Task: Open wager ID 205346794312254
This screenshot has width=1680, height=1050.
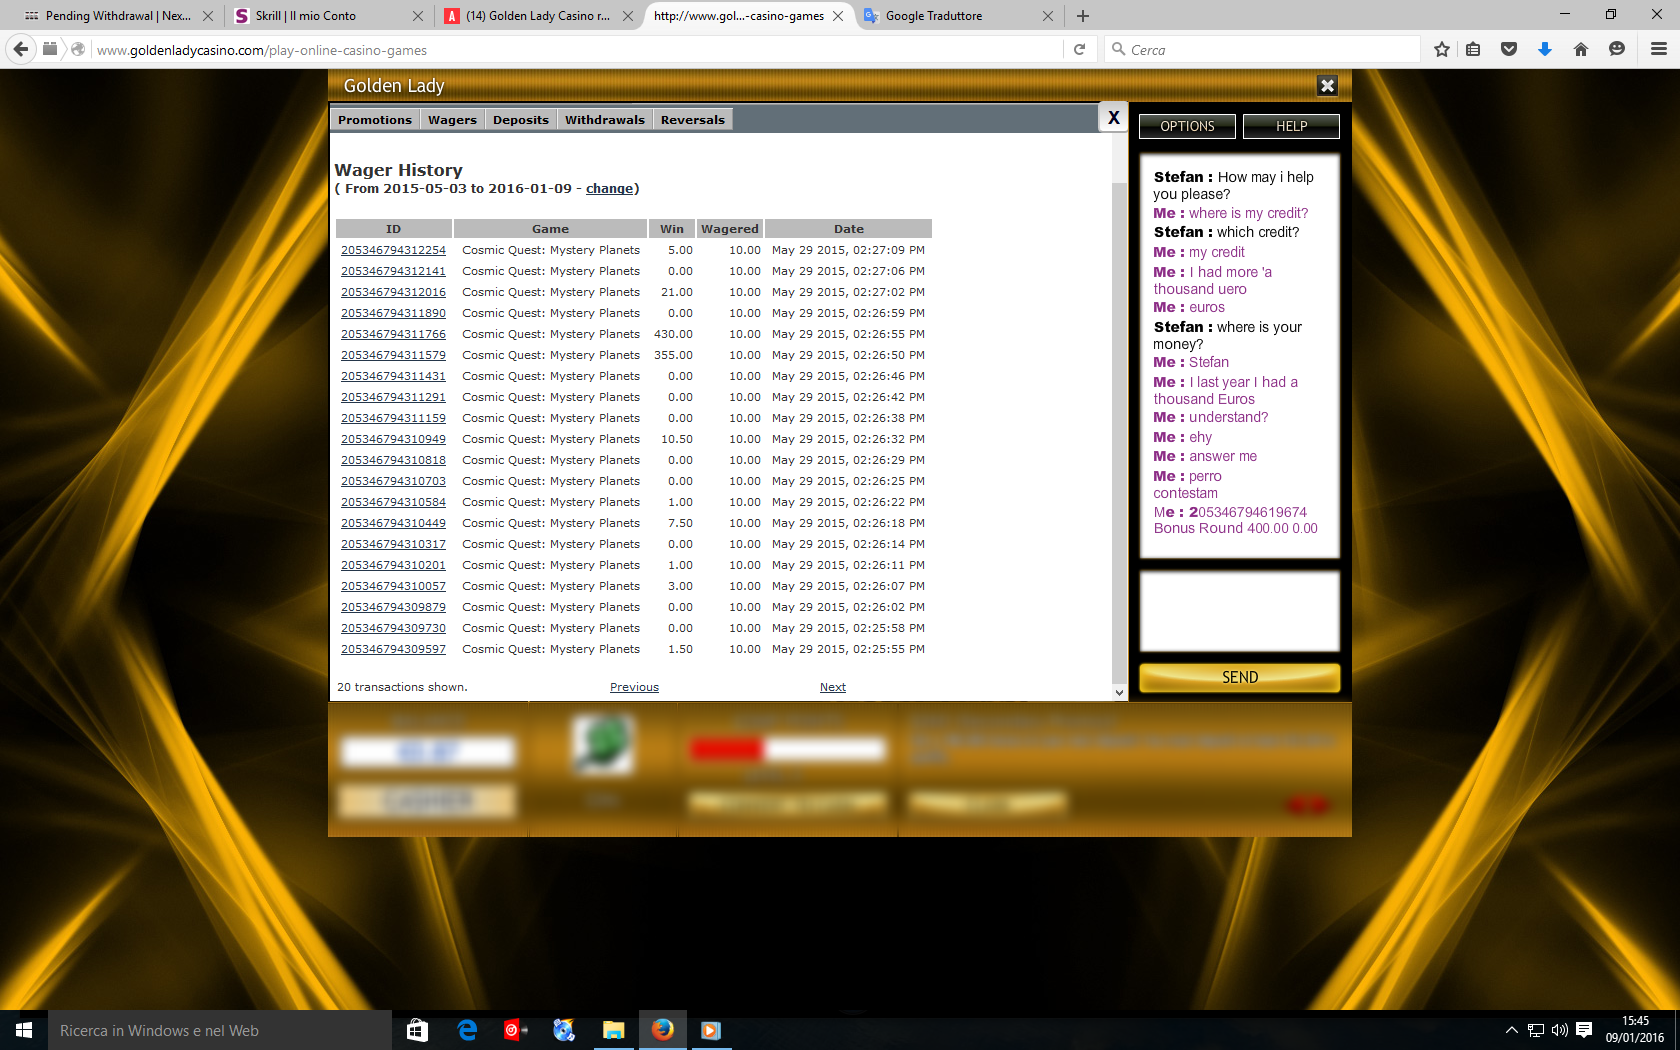Action: tap(393, 250)
